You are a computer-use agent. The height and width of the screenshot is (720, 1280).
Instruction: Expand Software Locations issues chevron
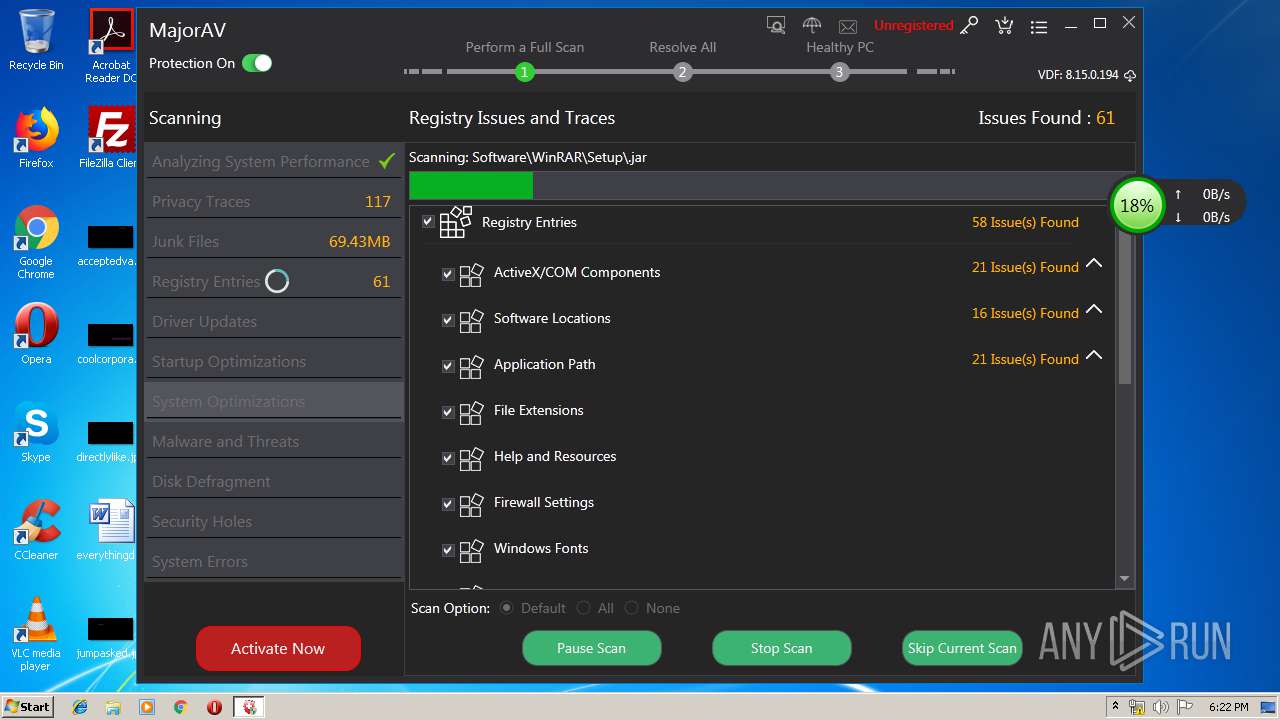[x=1094, y=310]
